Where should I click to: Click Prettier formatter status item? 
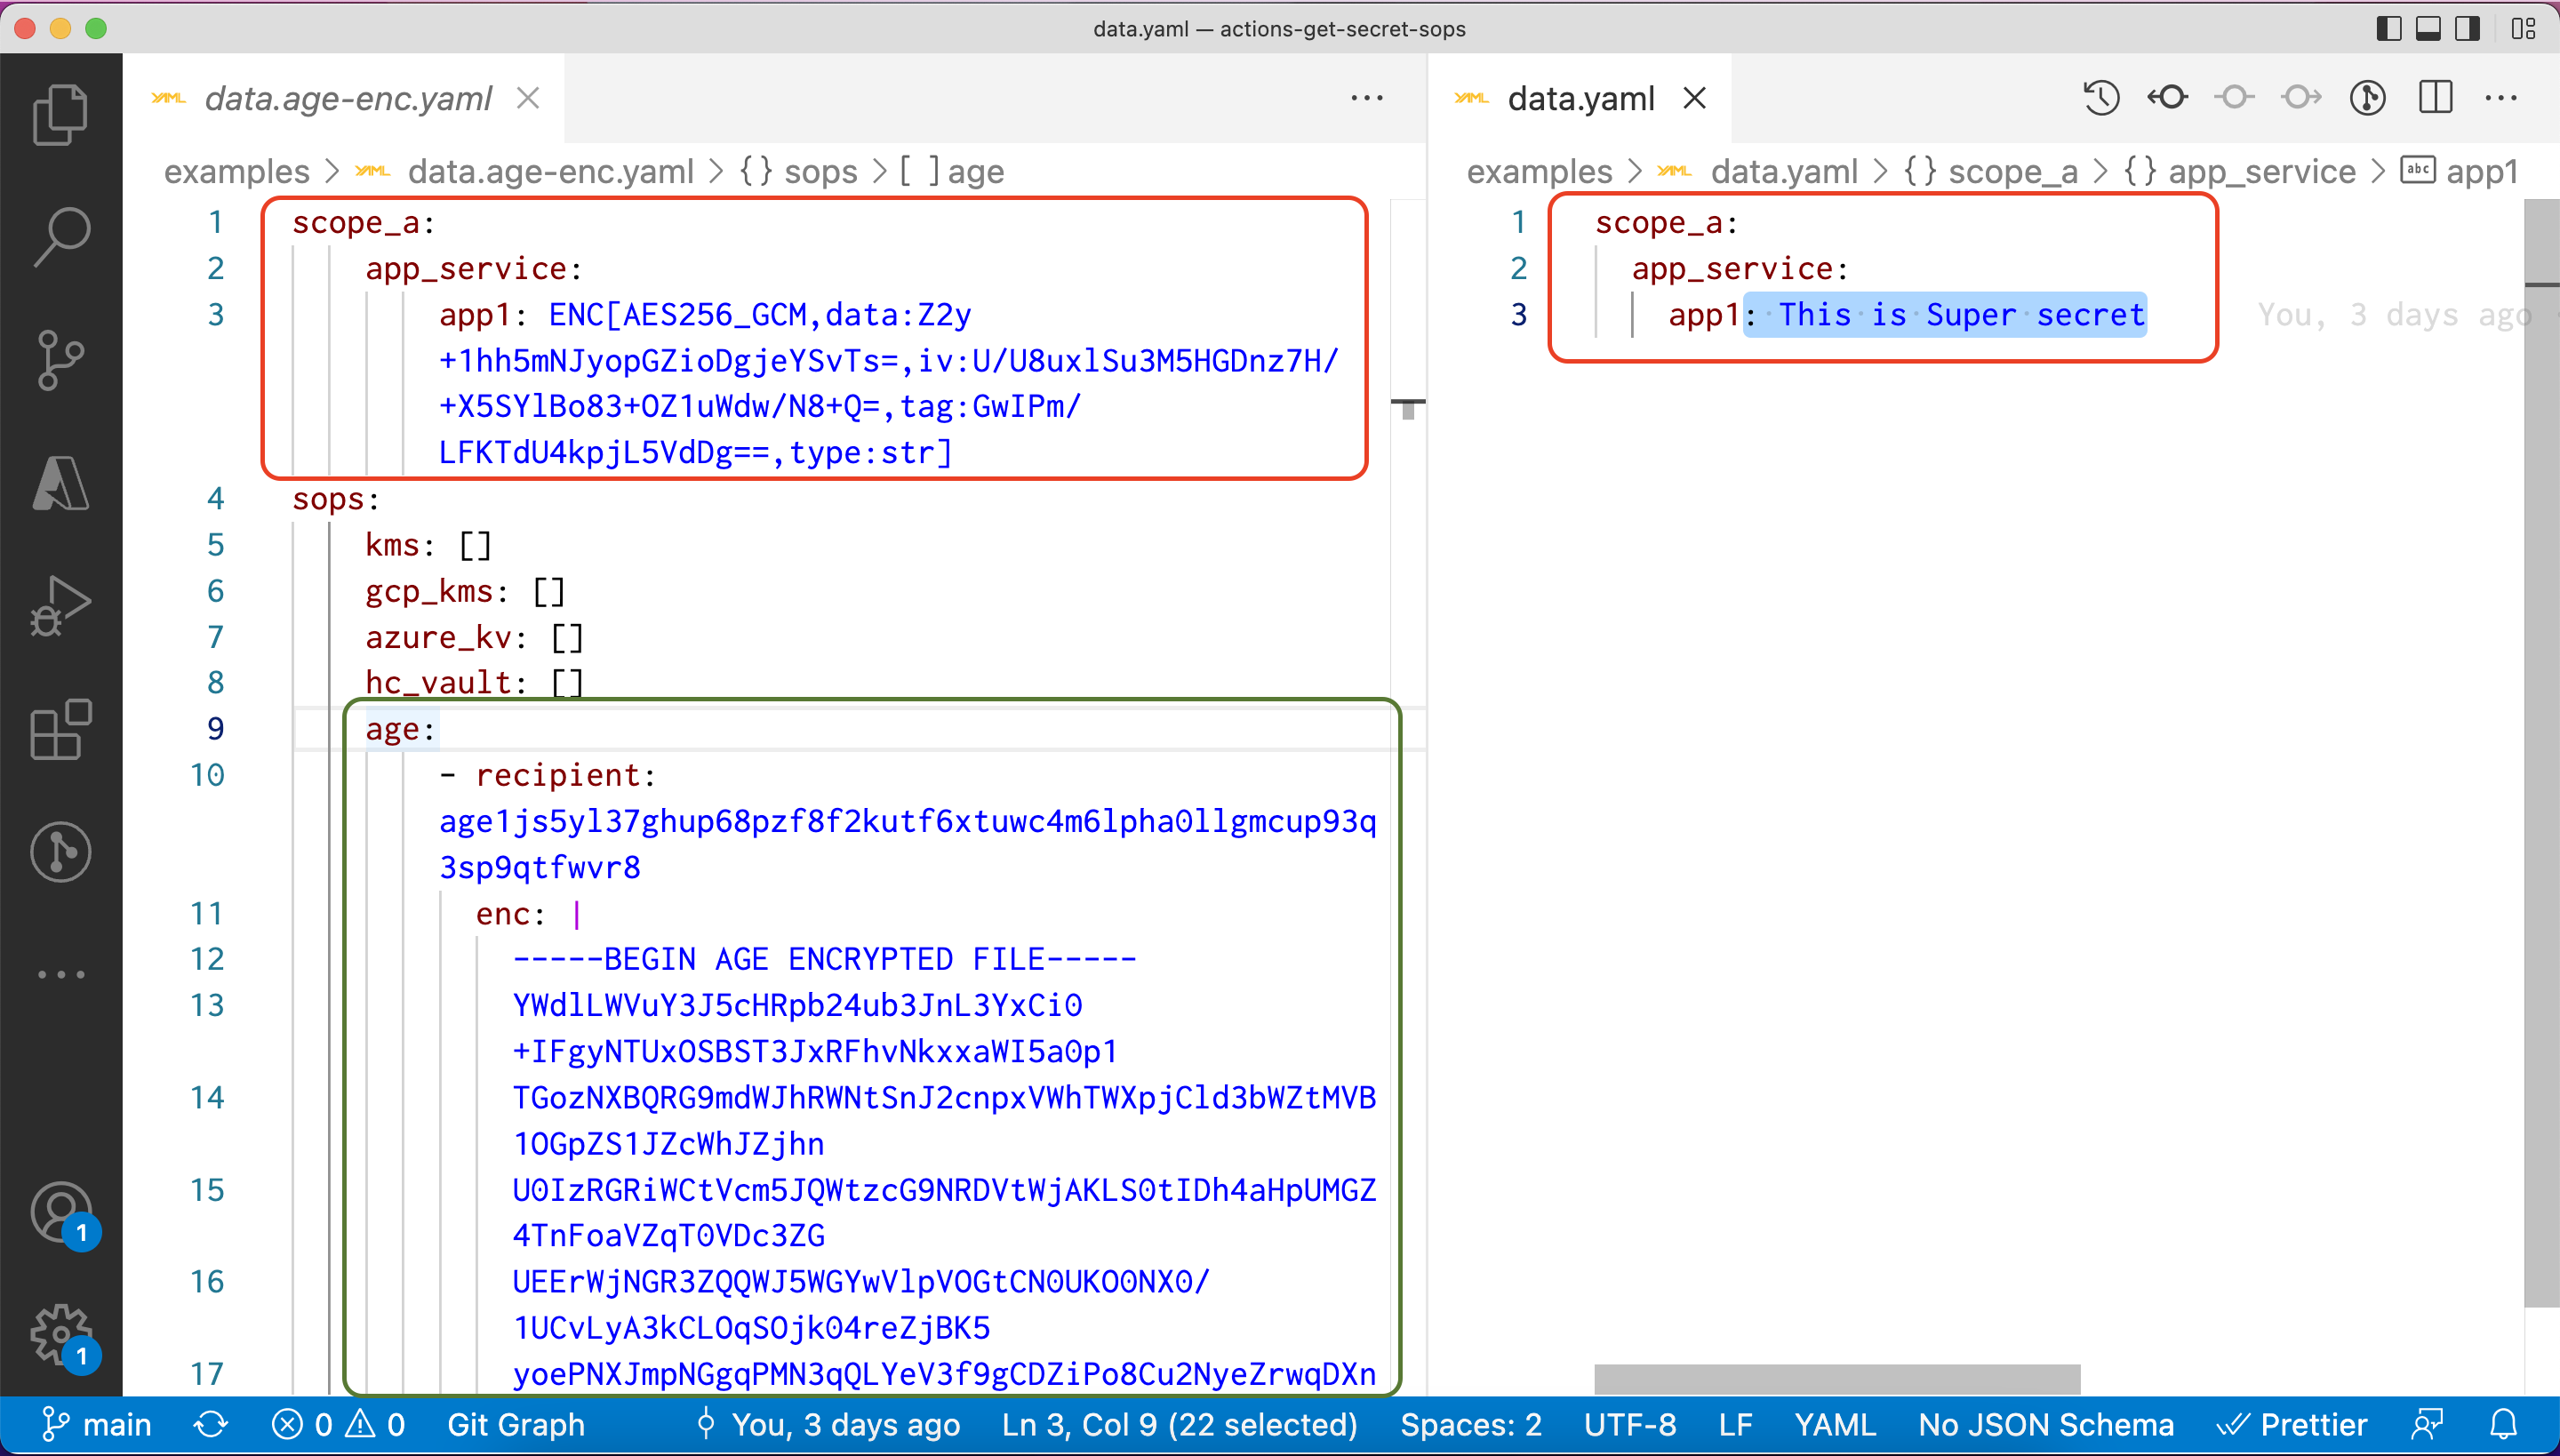pos(2292,1424)
